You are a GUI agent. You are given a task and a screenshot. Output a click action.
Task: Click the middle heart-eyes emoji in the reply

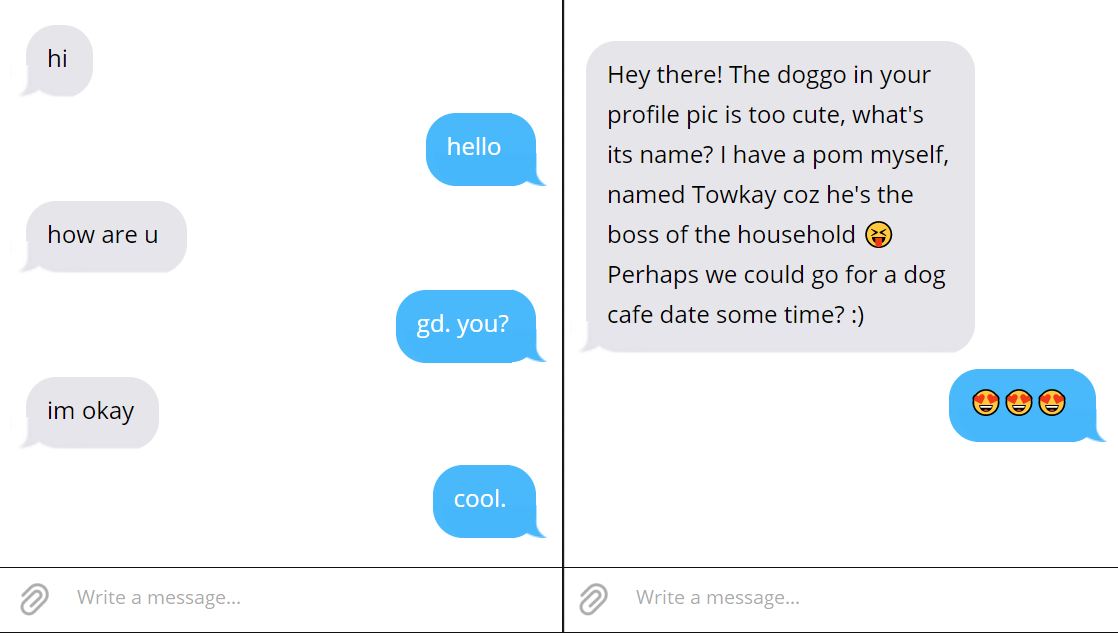pos(1018,404)
